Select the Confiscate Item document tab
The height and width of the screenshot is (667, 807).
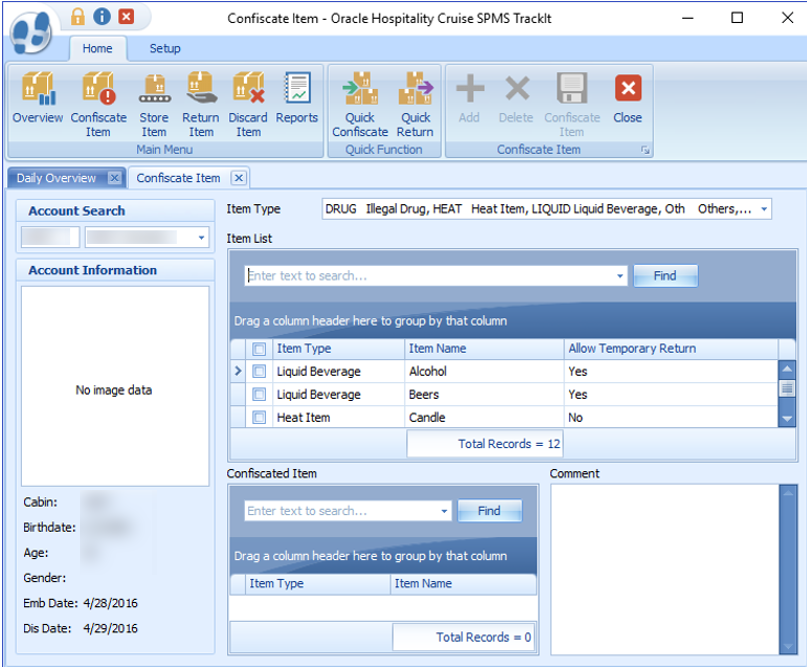(x=178, y=178)
